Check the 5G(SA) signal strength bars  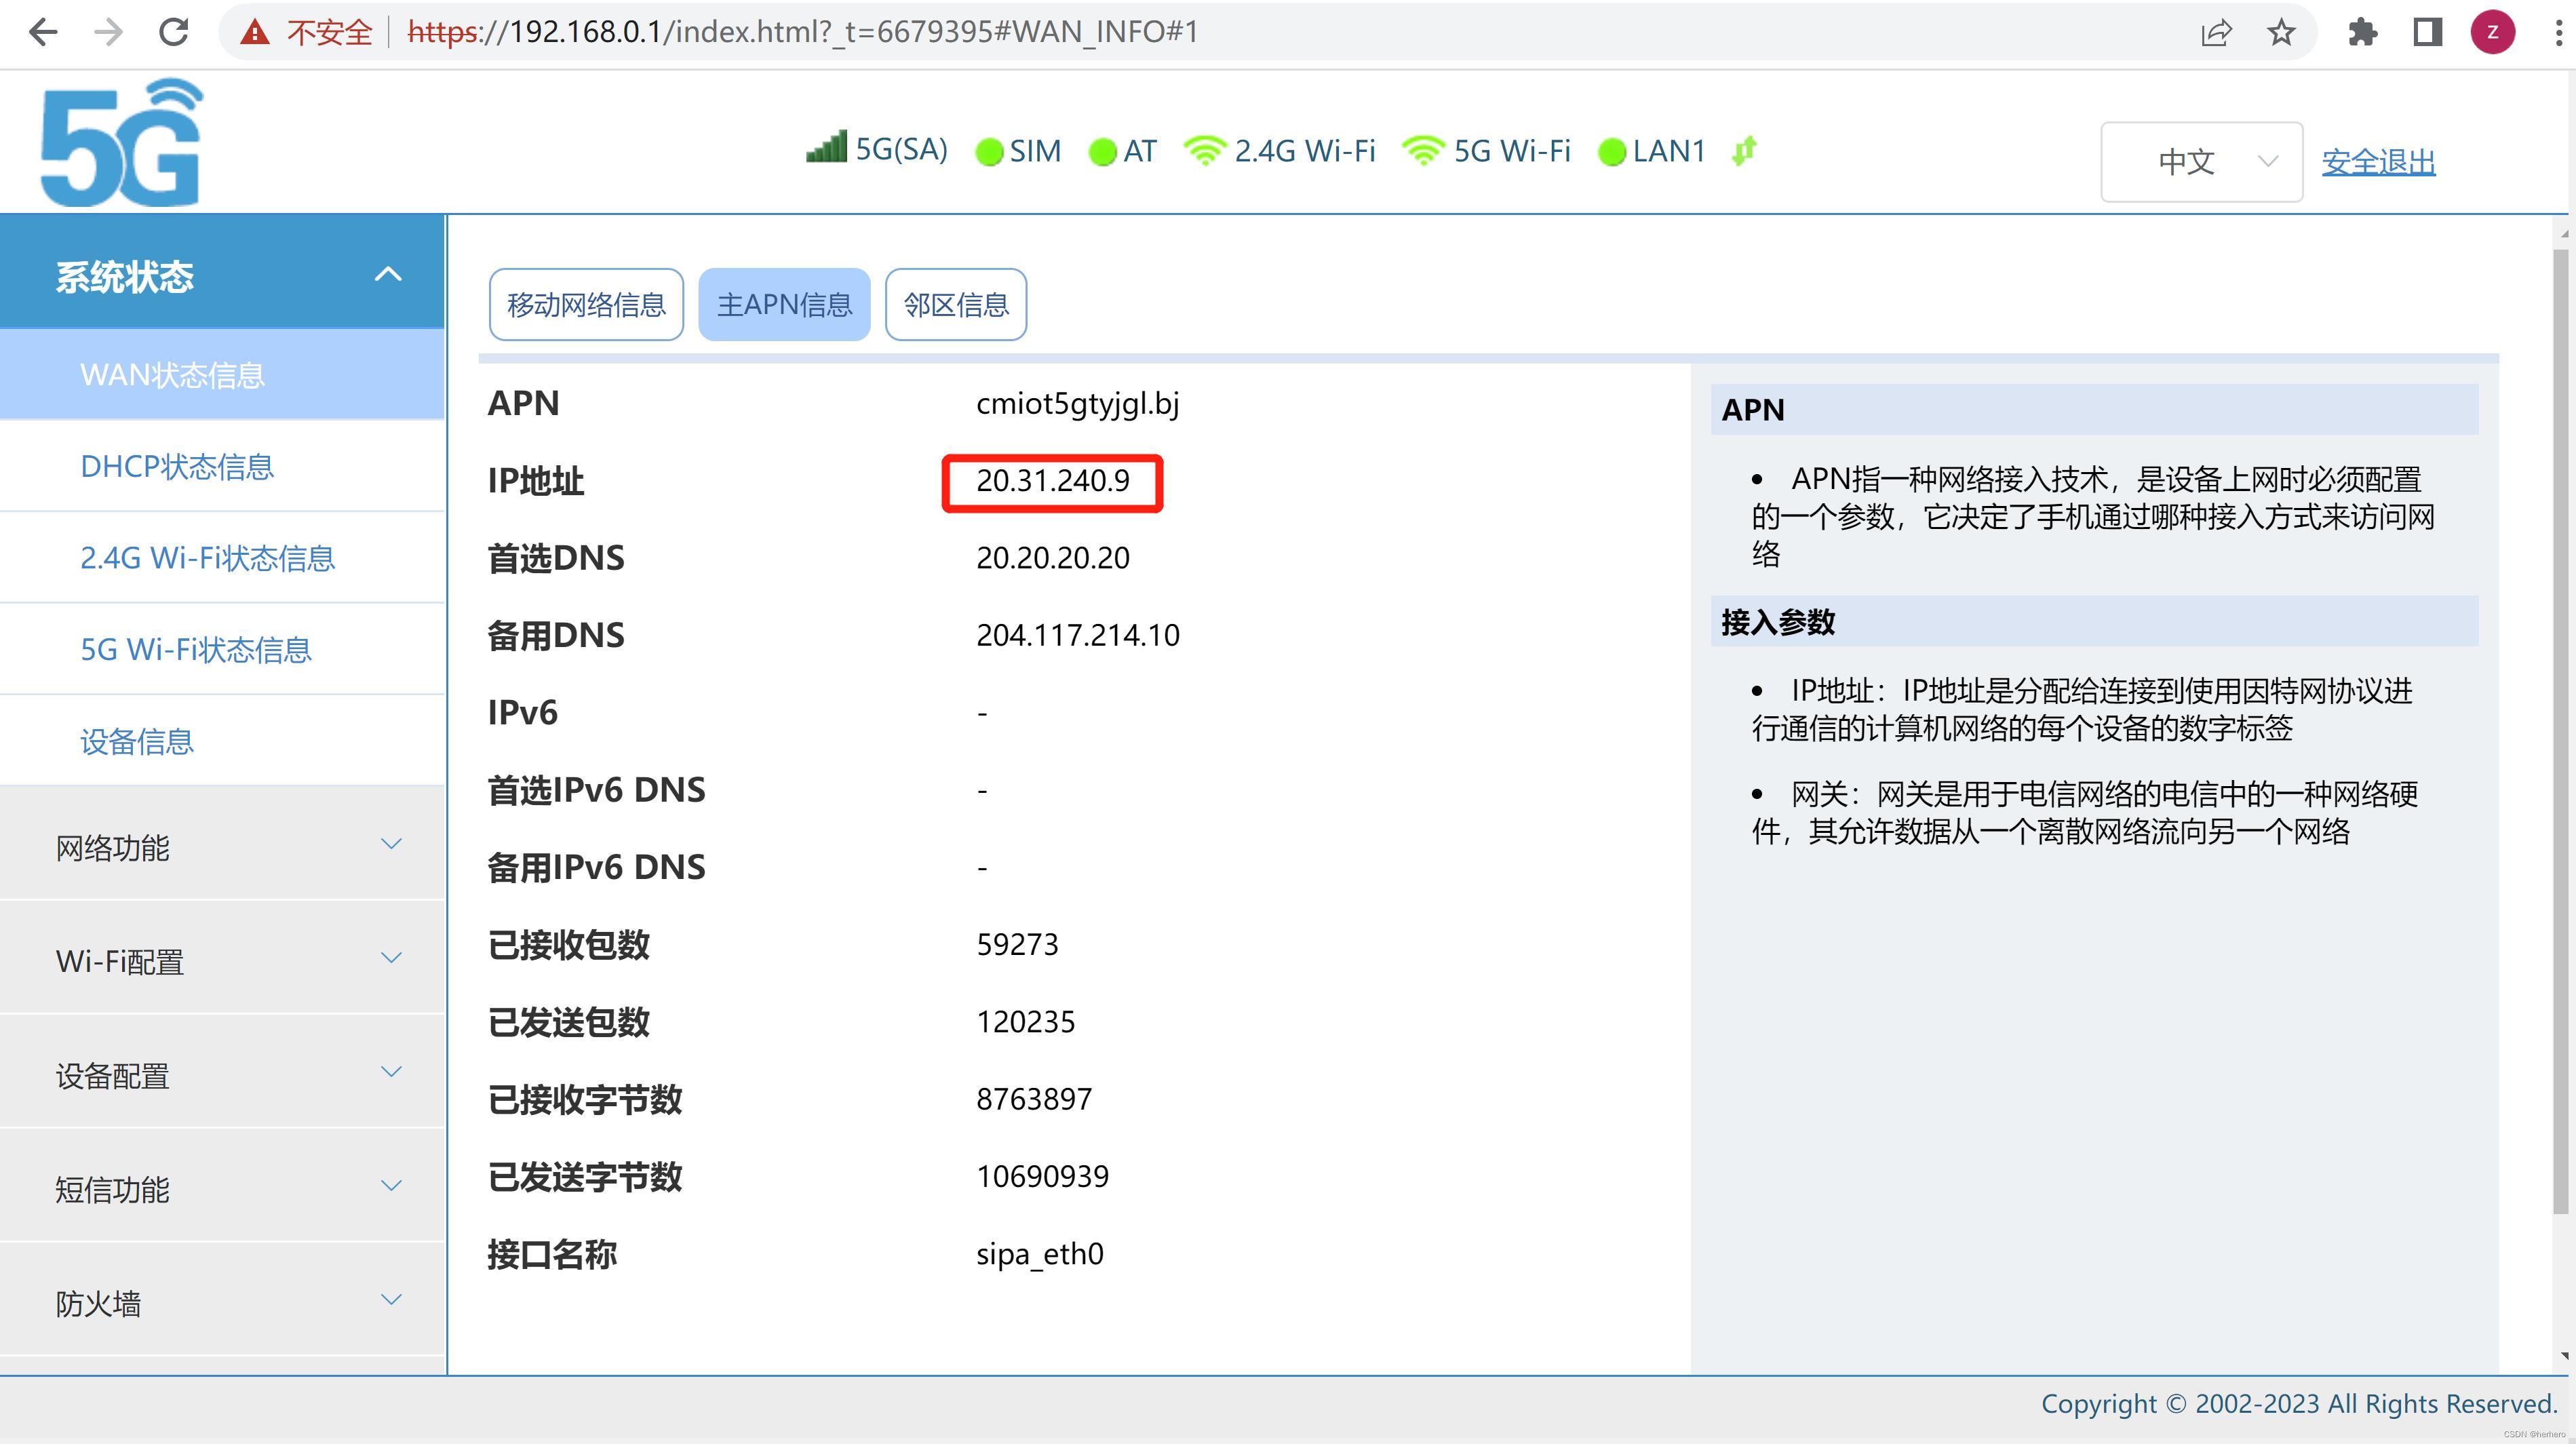[826, 147]
